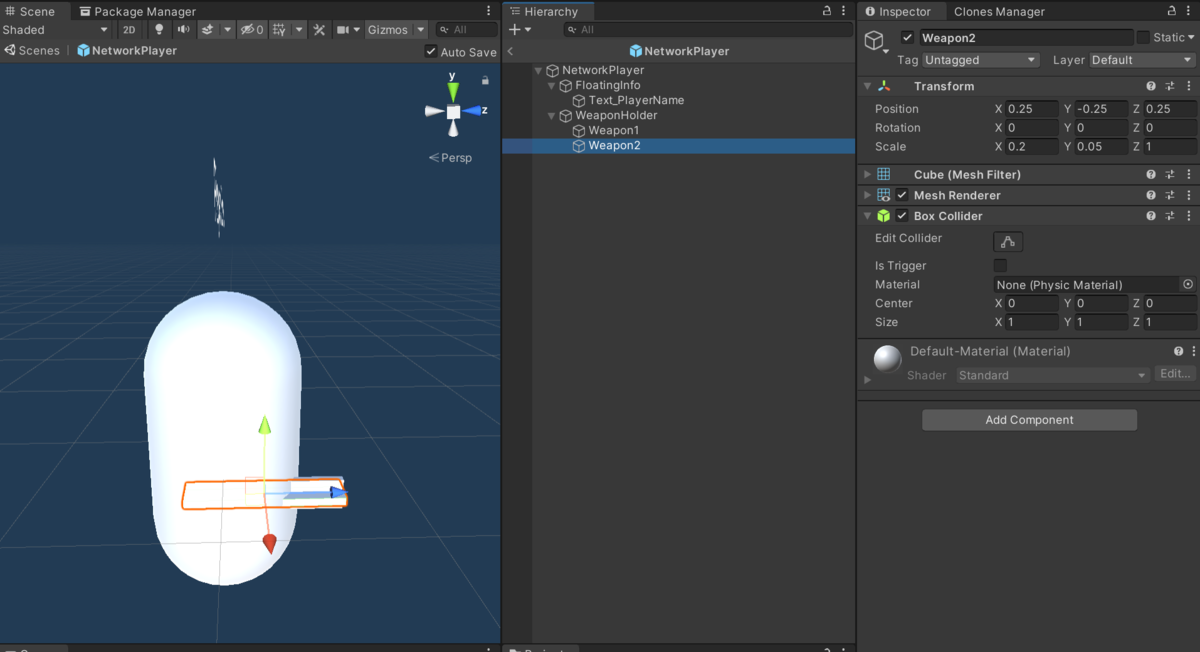Open the Shaded draw mode dropdown
1200x652 pixels.
coord(55,30)
